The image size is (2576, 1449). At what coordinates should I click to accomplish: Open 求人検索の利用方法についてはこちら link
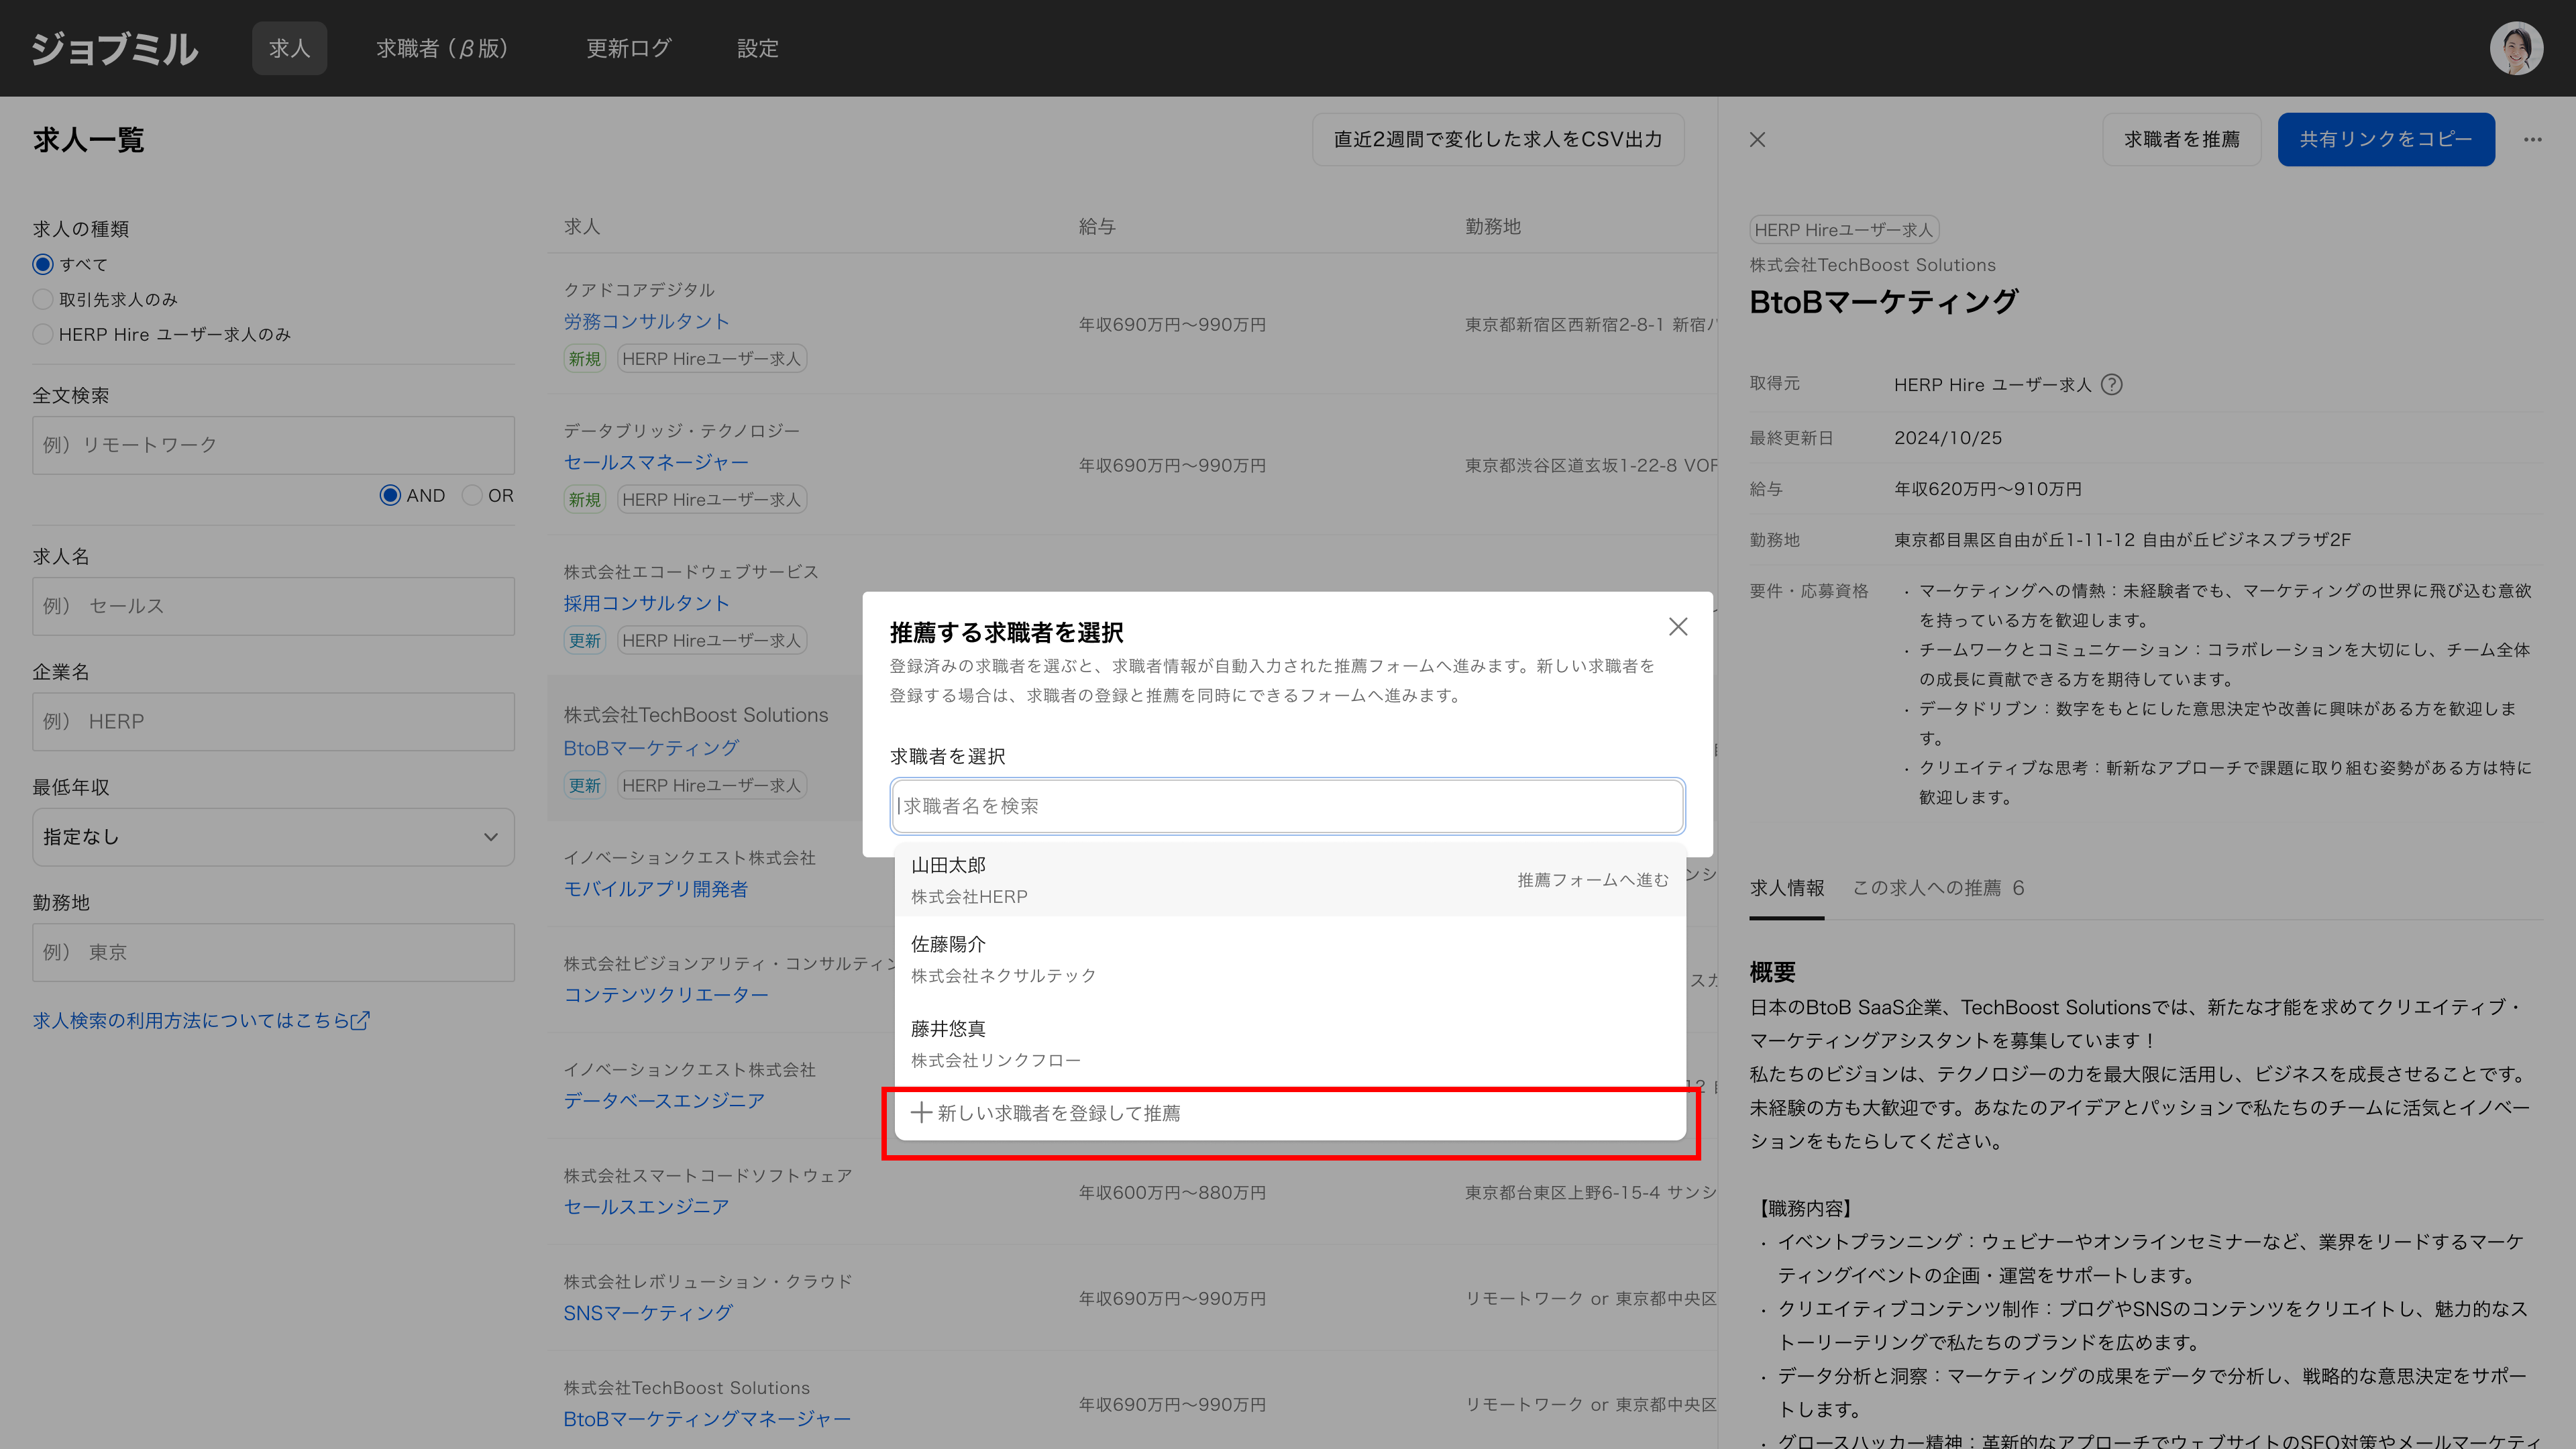(201, 1021)
